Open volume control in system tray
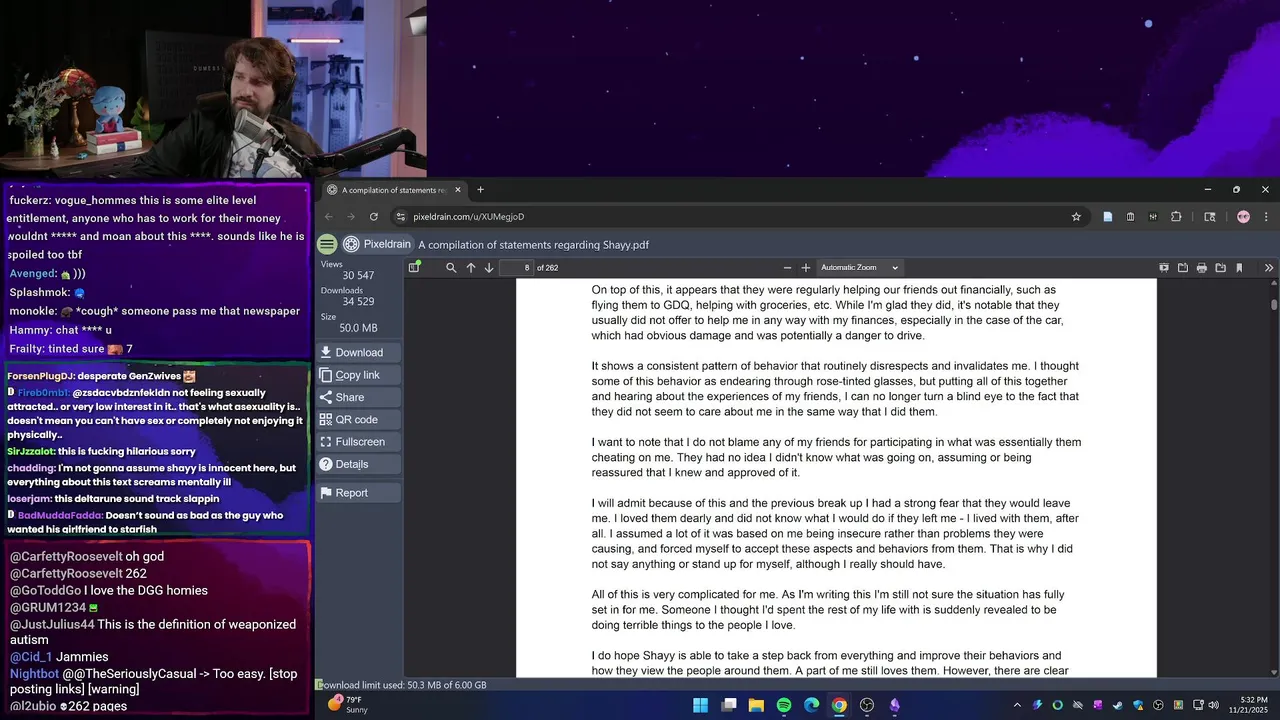The height and width of the screenshot is (720, 1280). pyautogui.click(x=1213, y=705)
